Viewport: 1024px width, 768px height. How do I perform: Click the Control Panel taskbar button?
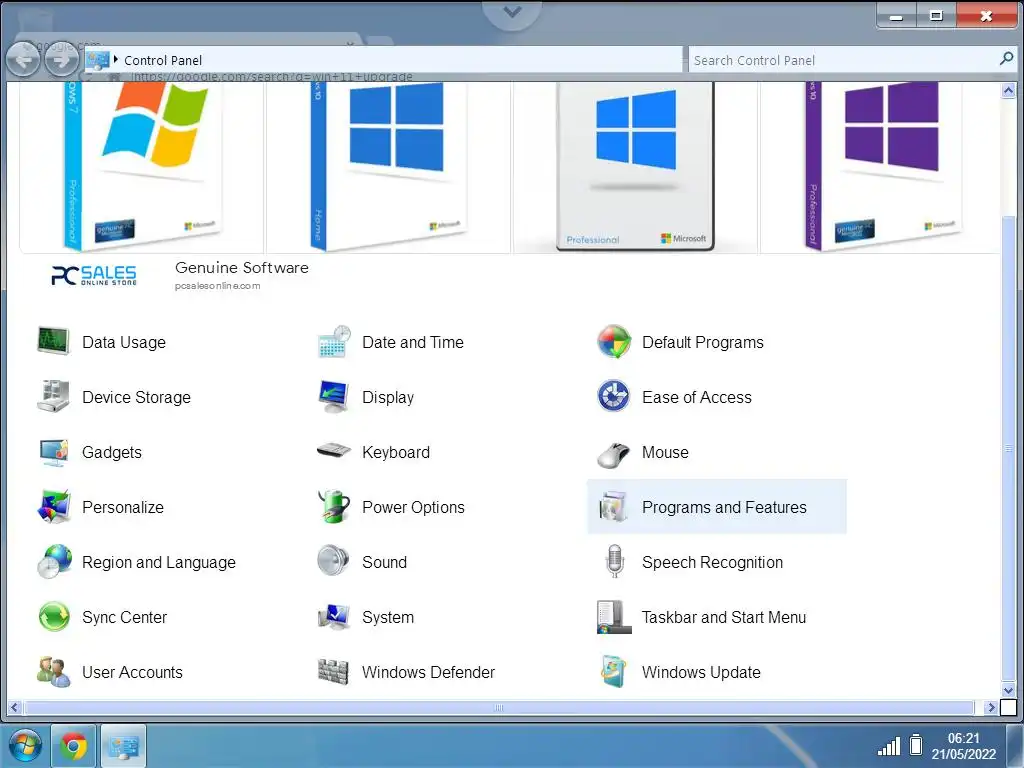(123, 745)
